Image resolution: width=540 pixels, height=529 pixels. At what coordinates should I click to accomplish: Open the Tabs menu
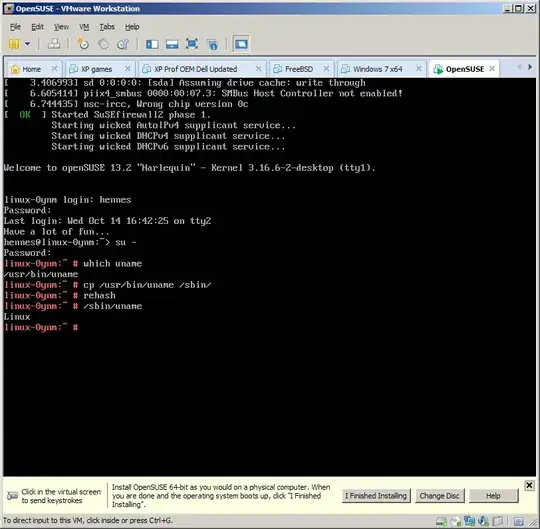click(x=107, y=27)
